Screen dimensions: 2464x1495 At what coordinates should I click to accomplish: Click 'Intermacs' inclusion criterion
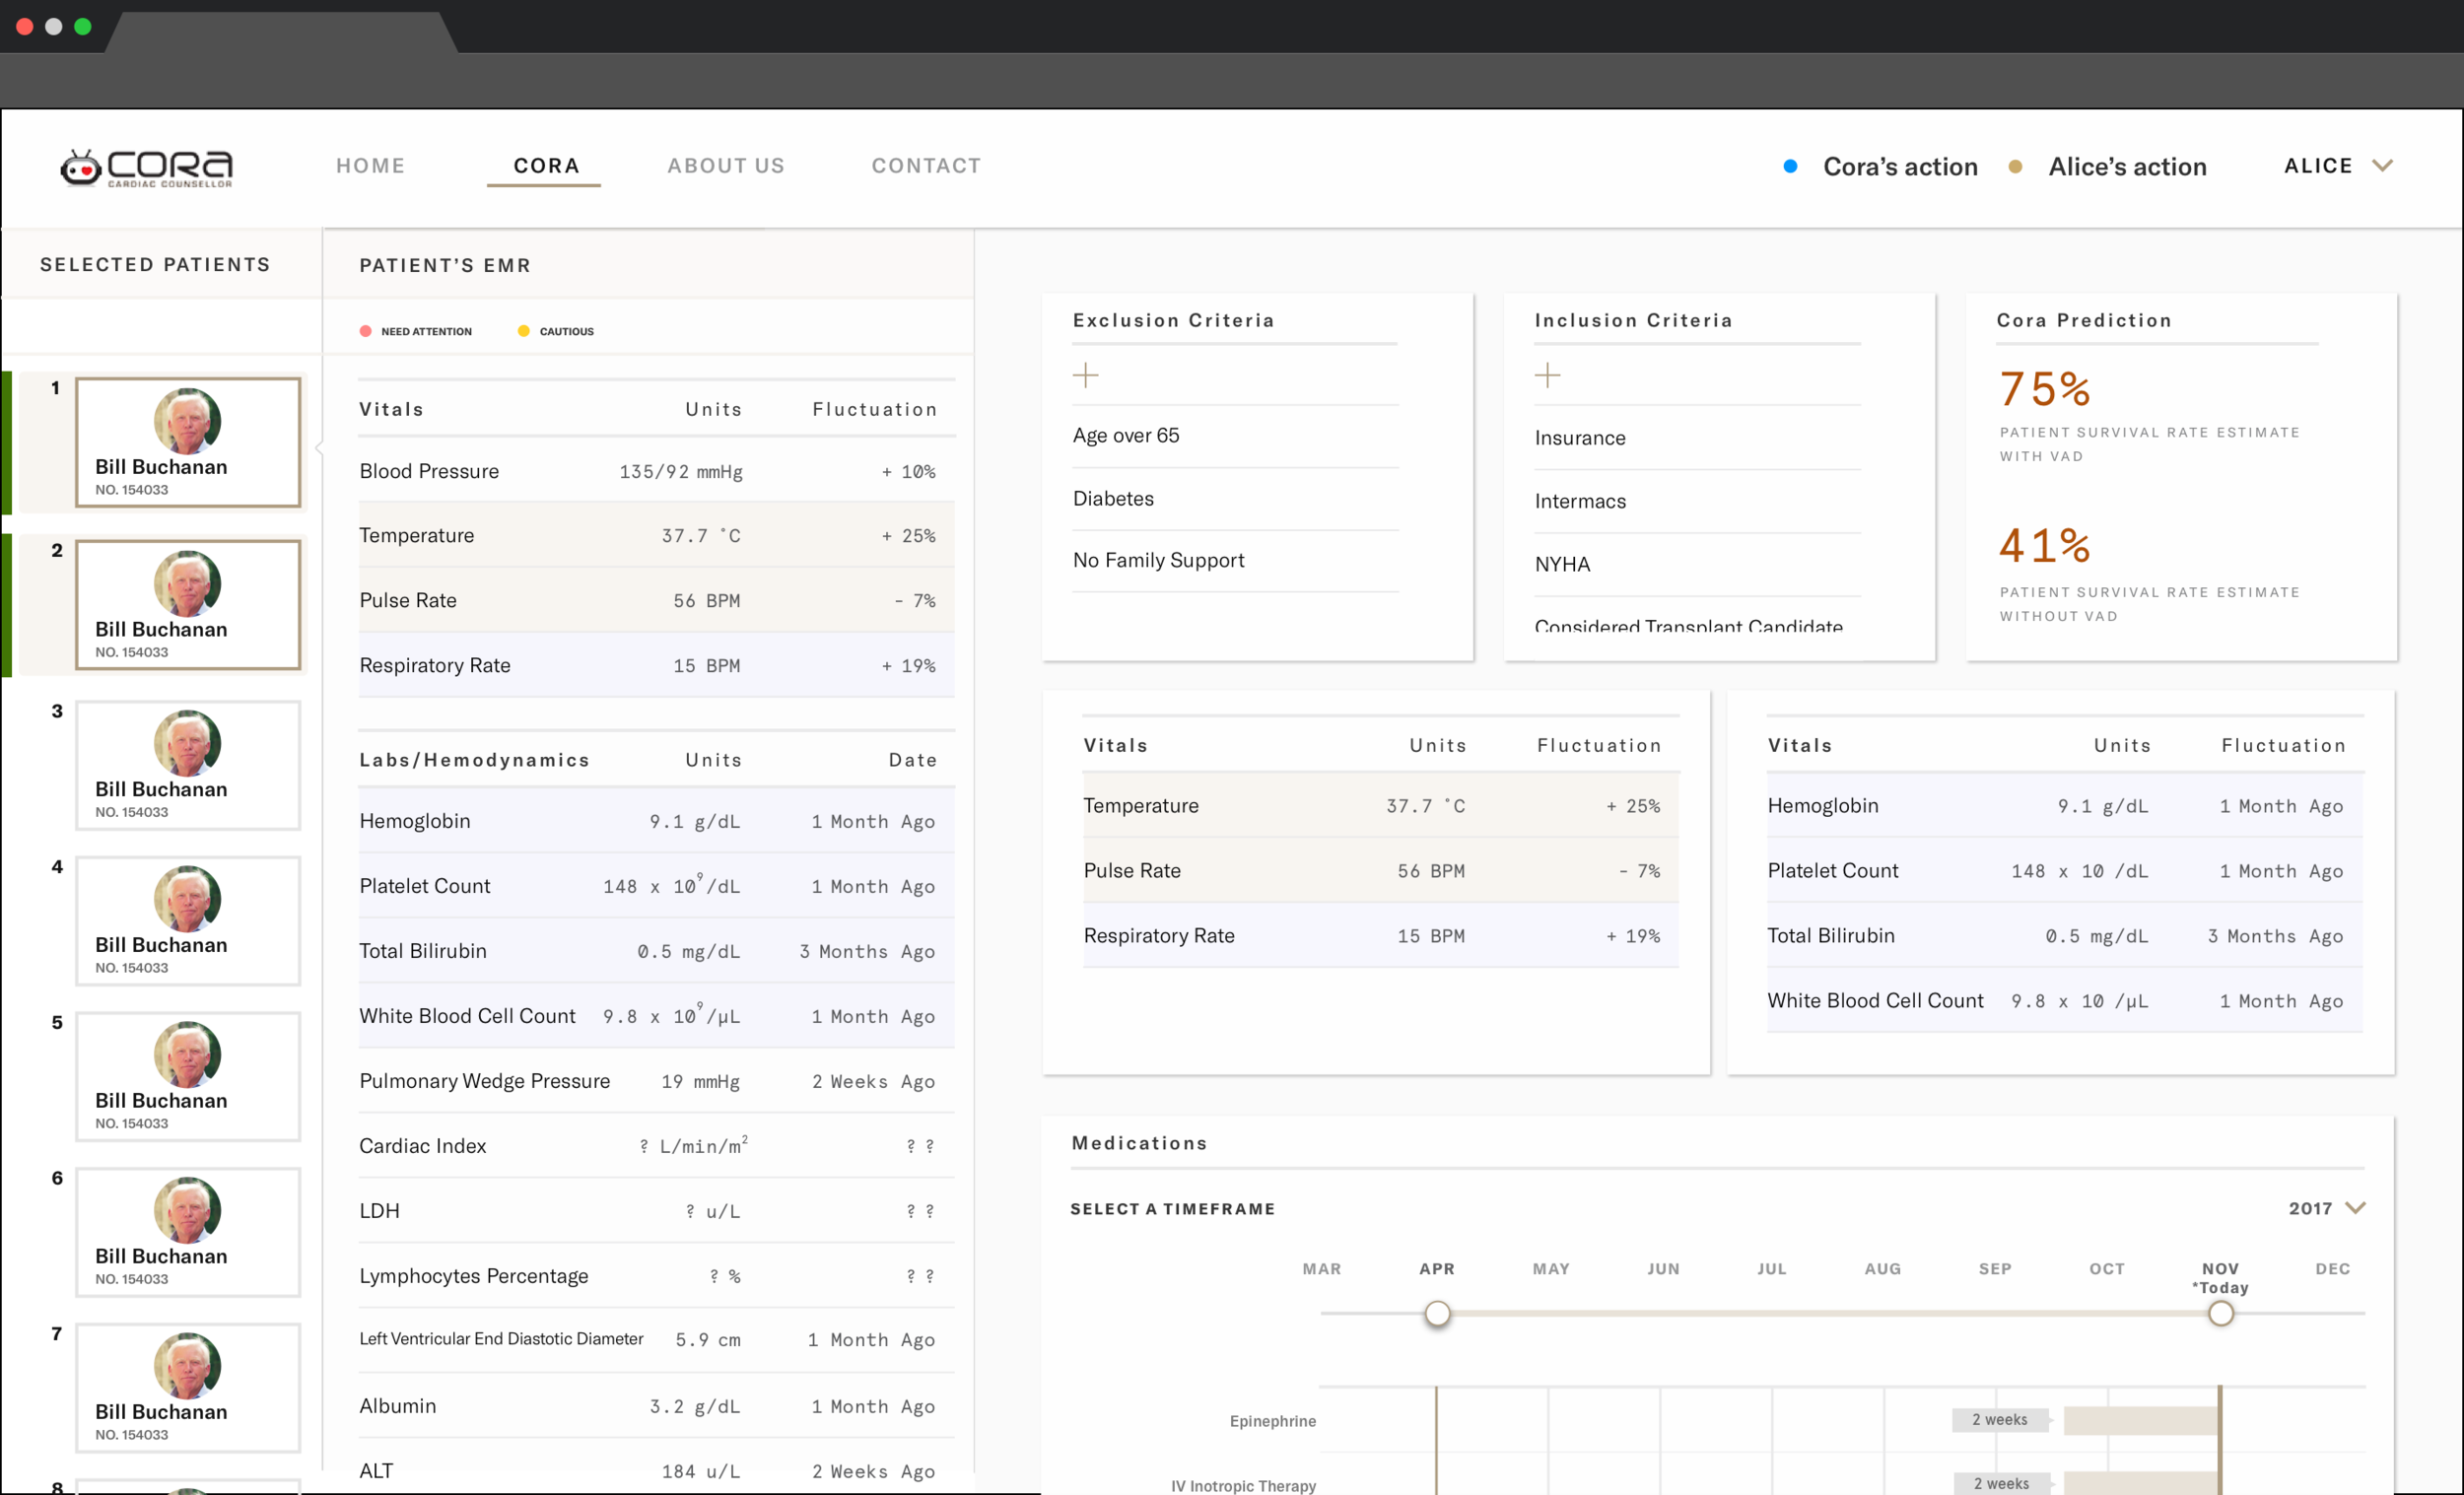(x=1579, y=501)
